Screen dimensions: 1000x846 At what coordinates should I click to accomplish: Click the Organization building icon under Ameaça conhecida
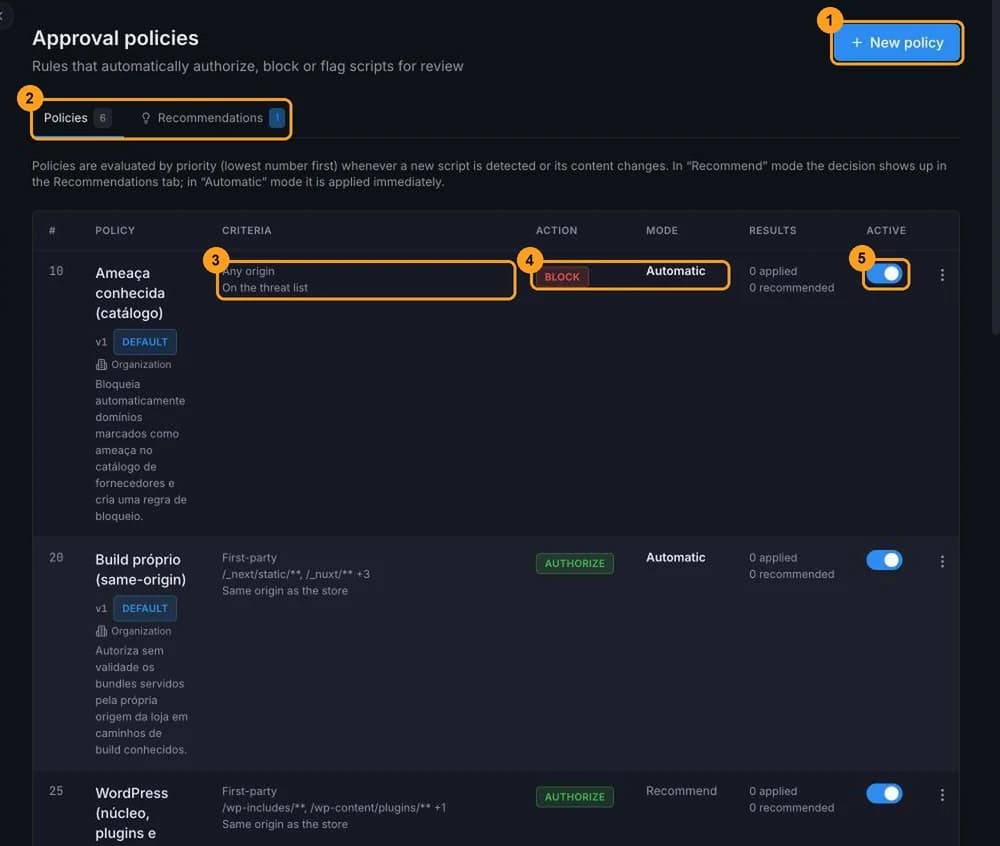[101, 365]
